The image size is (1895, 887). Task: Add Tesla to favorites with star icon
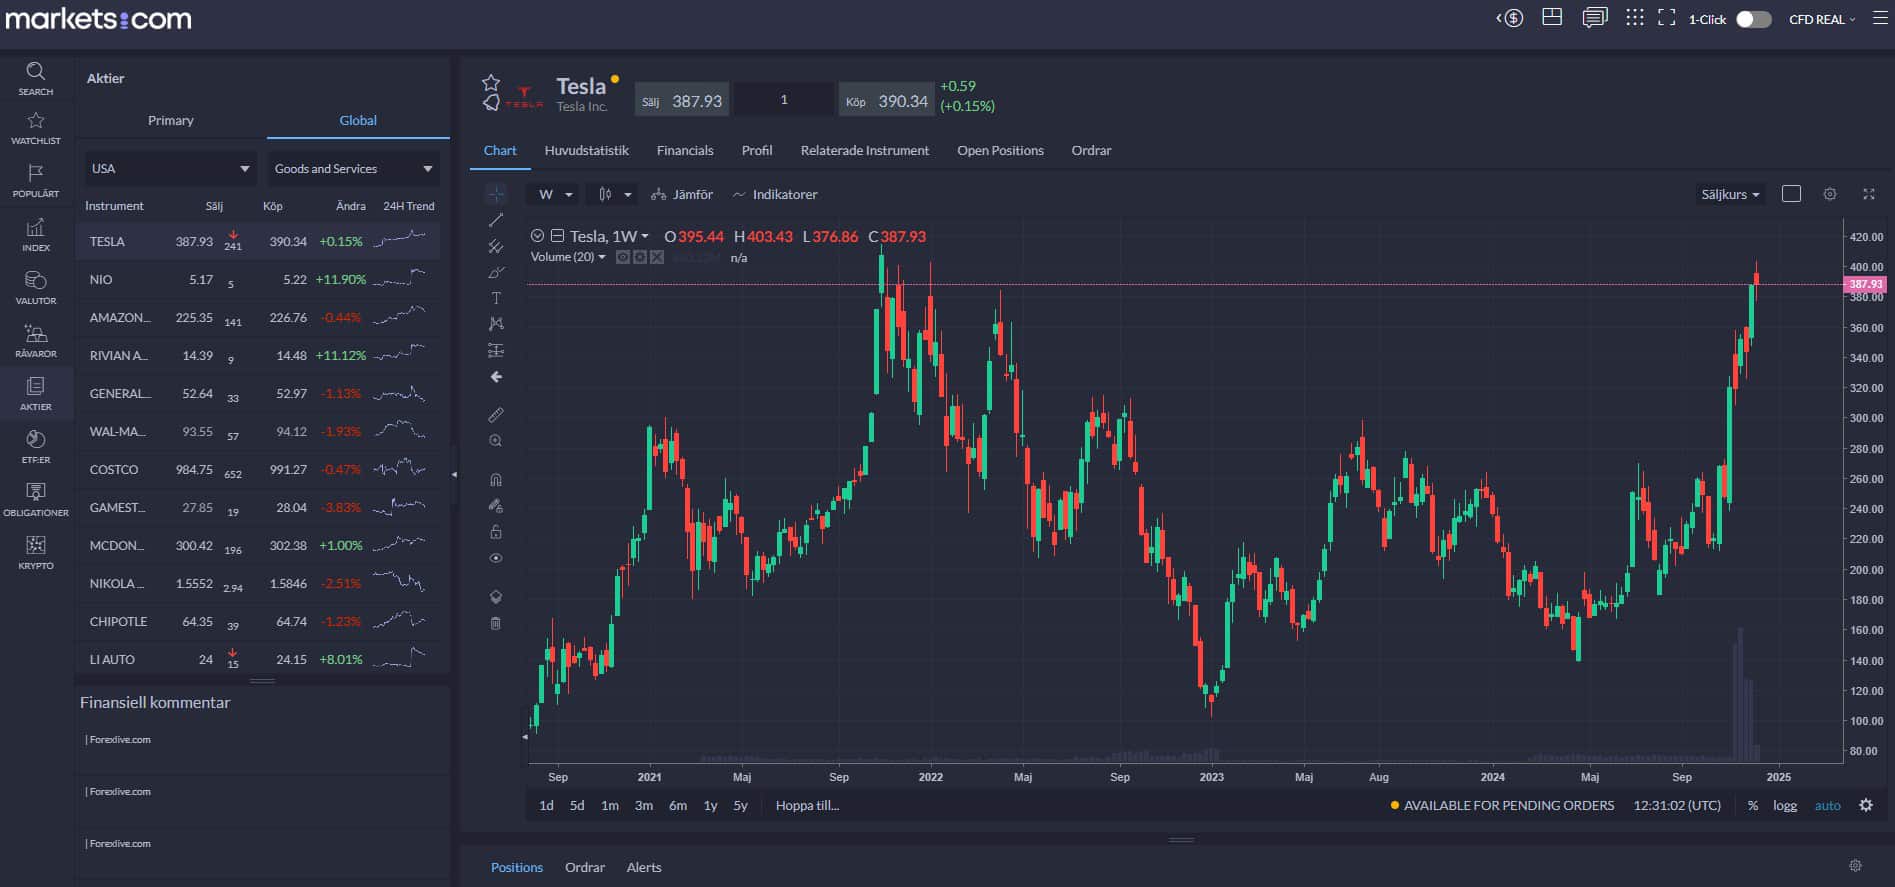[x=491, y=82]
